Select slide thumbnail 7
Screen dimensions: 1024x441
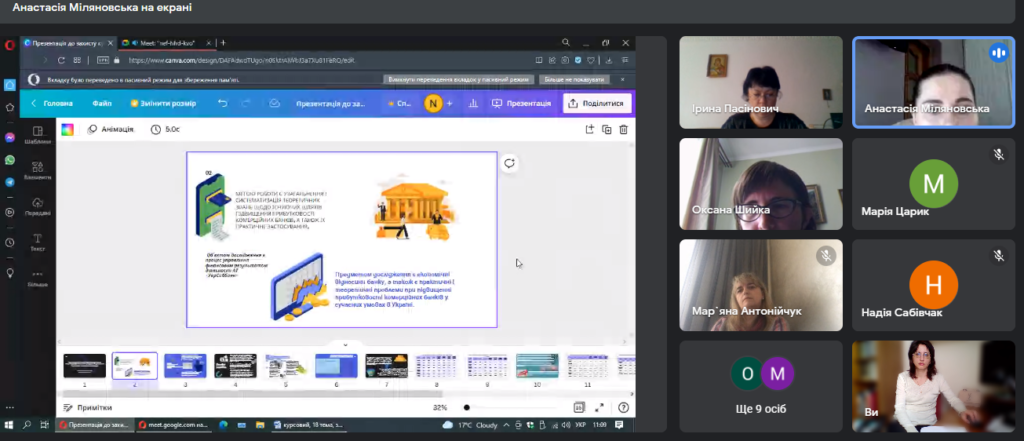tap(387, 366)
